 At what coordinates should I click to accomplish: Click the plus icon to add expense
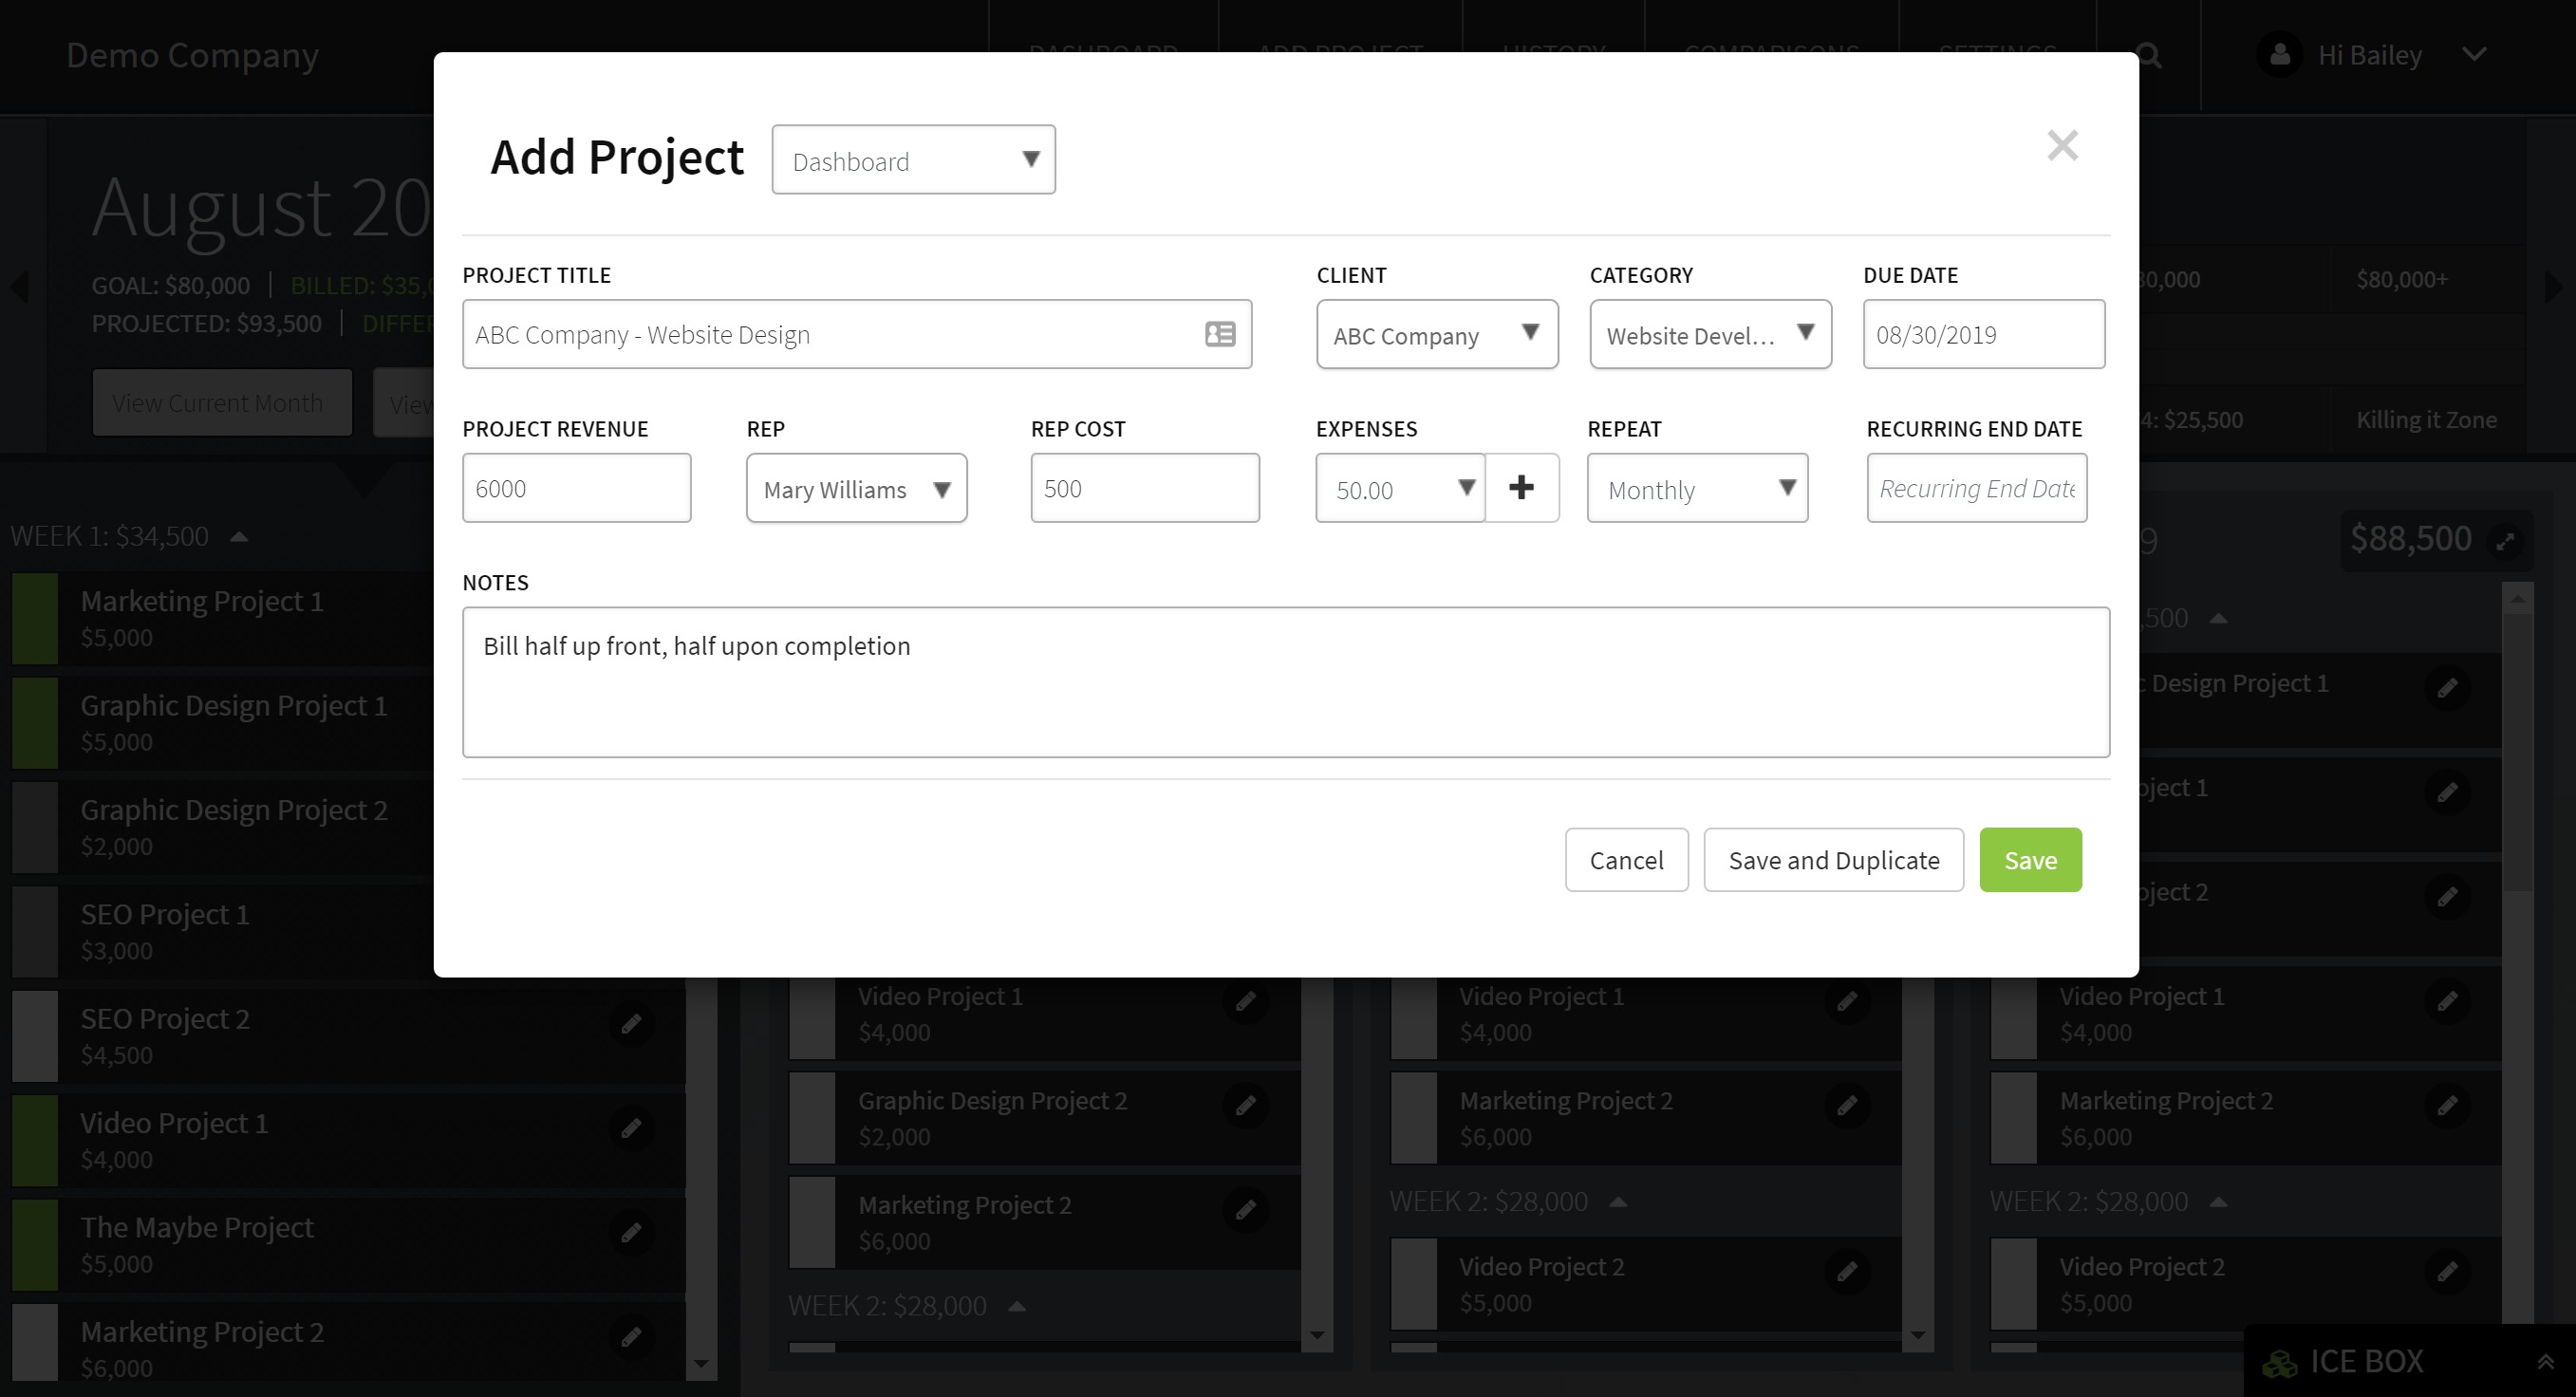point(1521,488)
